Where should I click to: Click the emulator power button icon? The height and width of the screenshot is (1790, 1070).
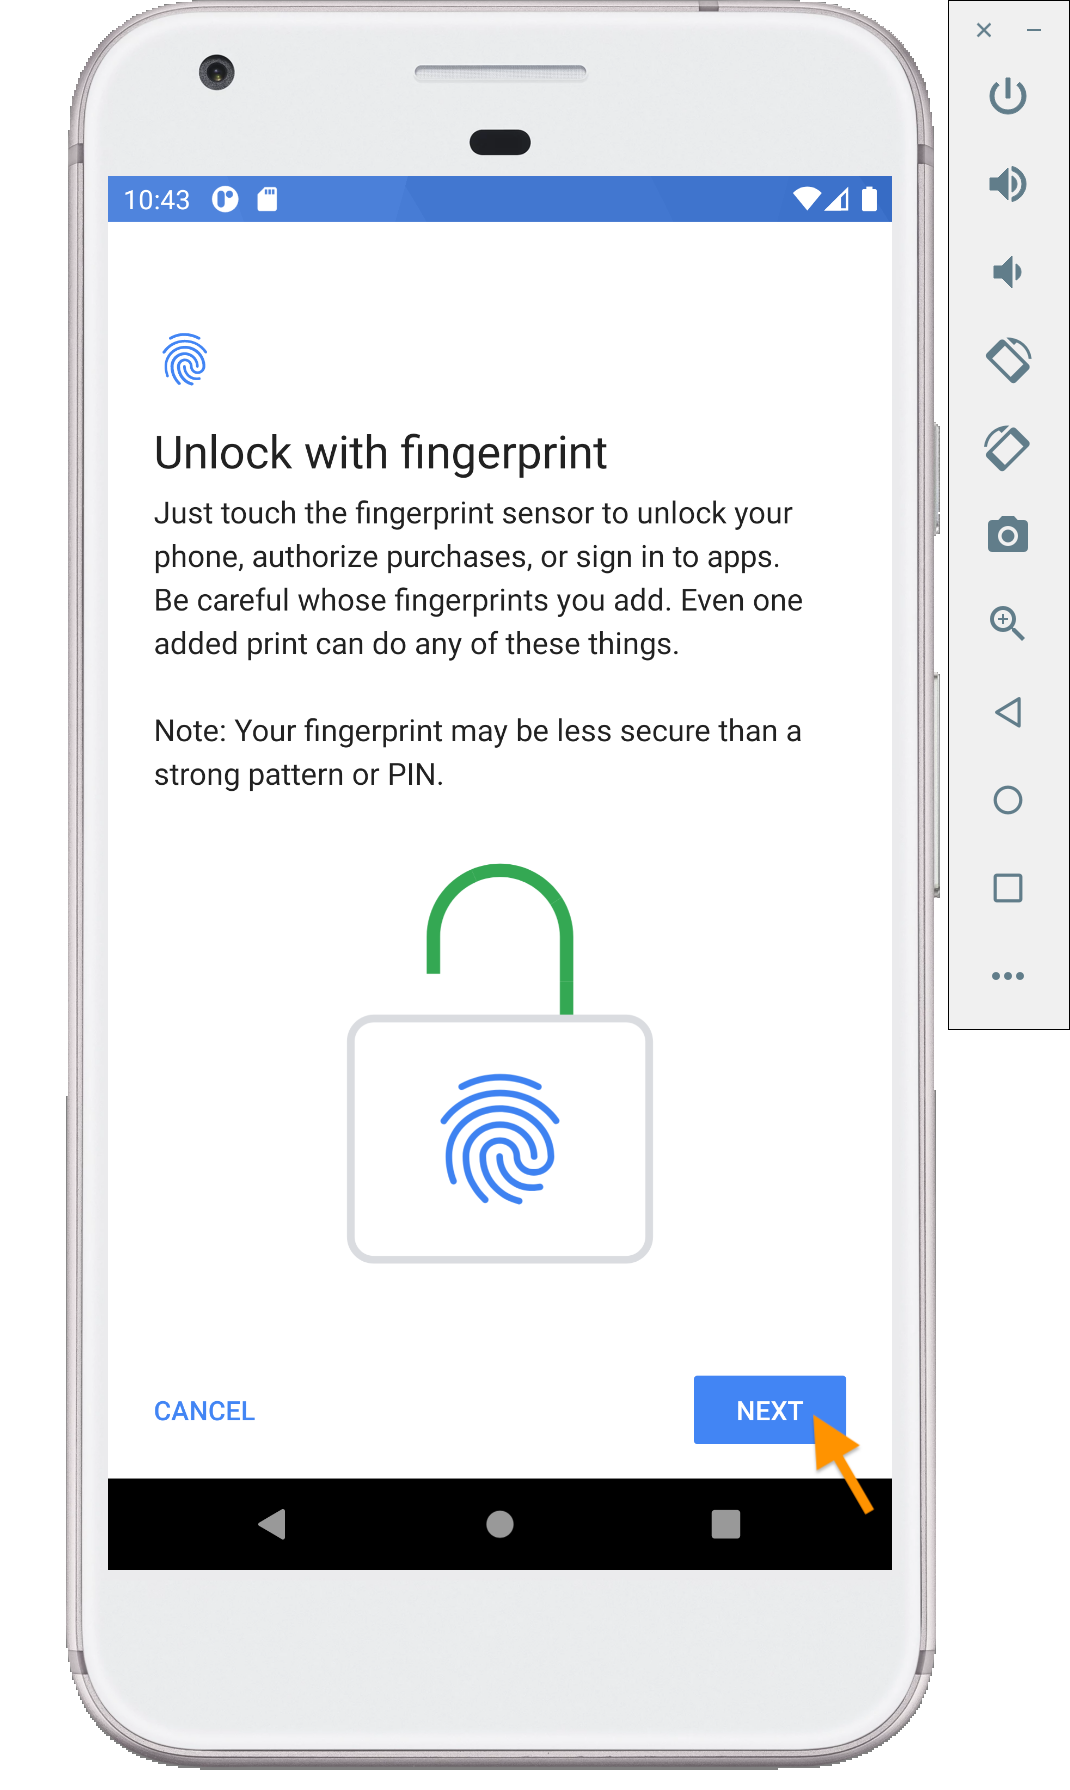coord(1007,96)
